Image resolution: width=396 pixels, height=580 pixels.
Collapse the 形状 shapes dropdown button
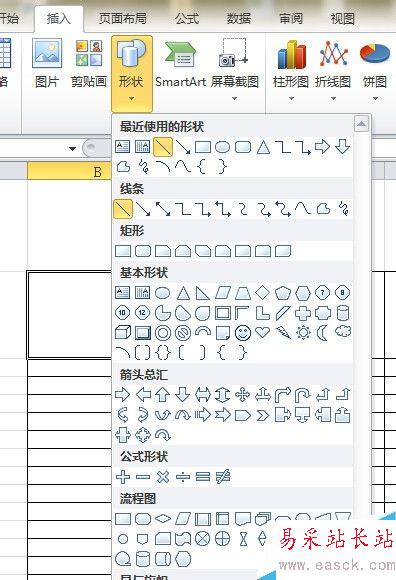pos(132,73)
